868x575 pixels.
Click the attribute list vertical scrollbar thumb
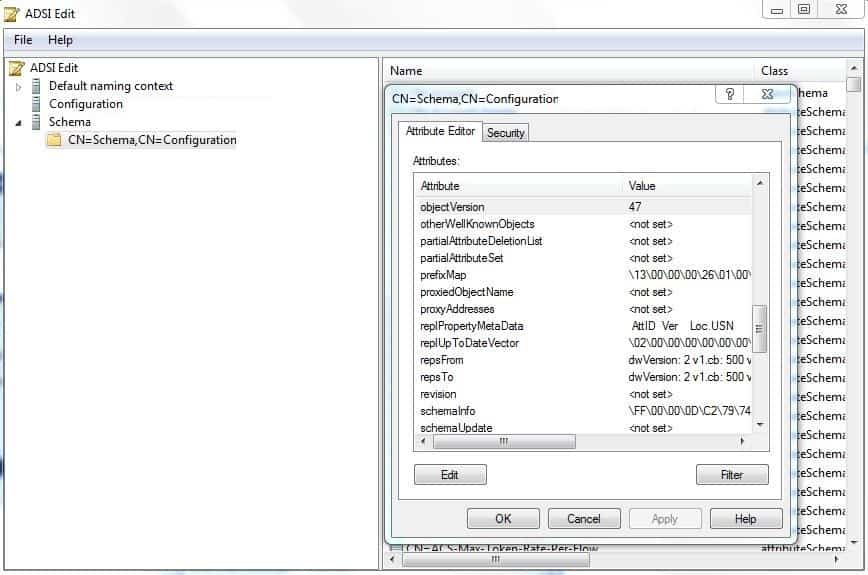click(760, 328)
